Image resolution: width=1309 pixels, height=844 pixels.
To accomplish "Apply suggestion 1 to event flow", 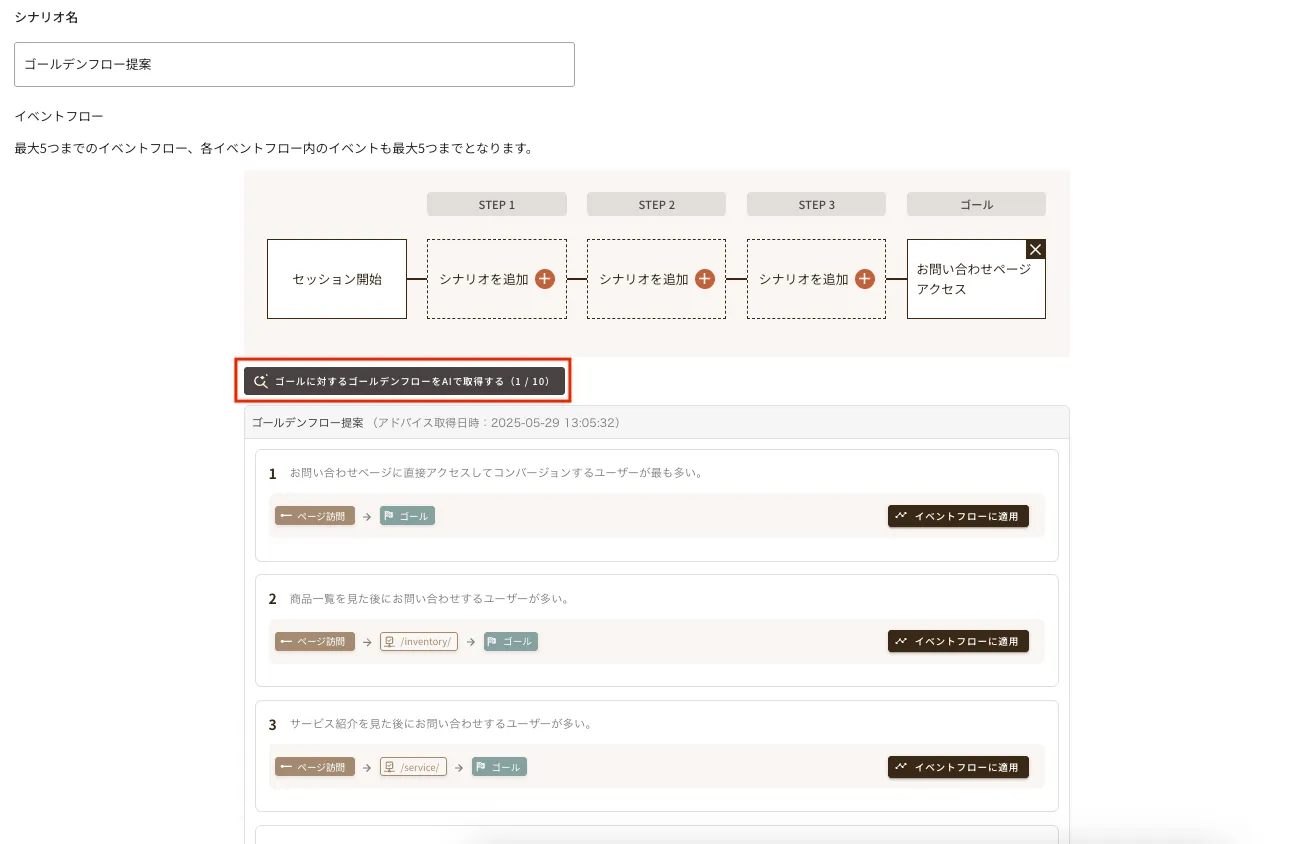I will [958, 516].
